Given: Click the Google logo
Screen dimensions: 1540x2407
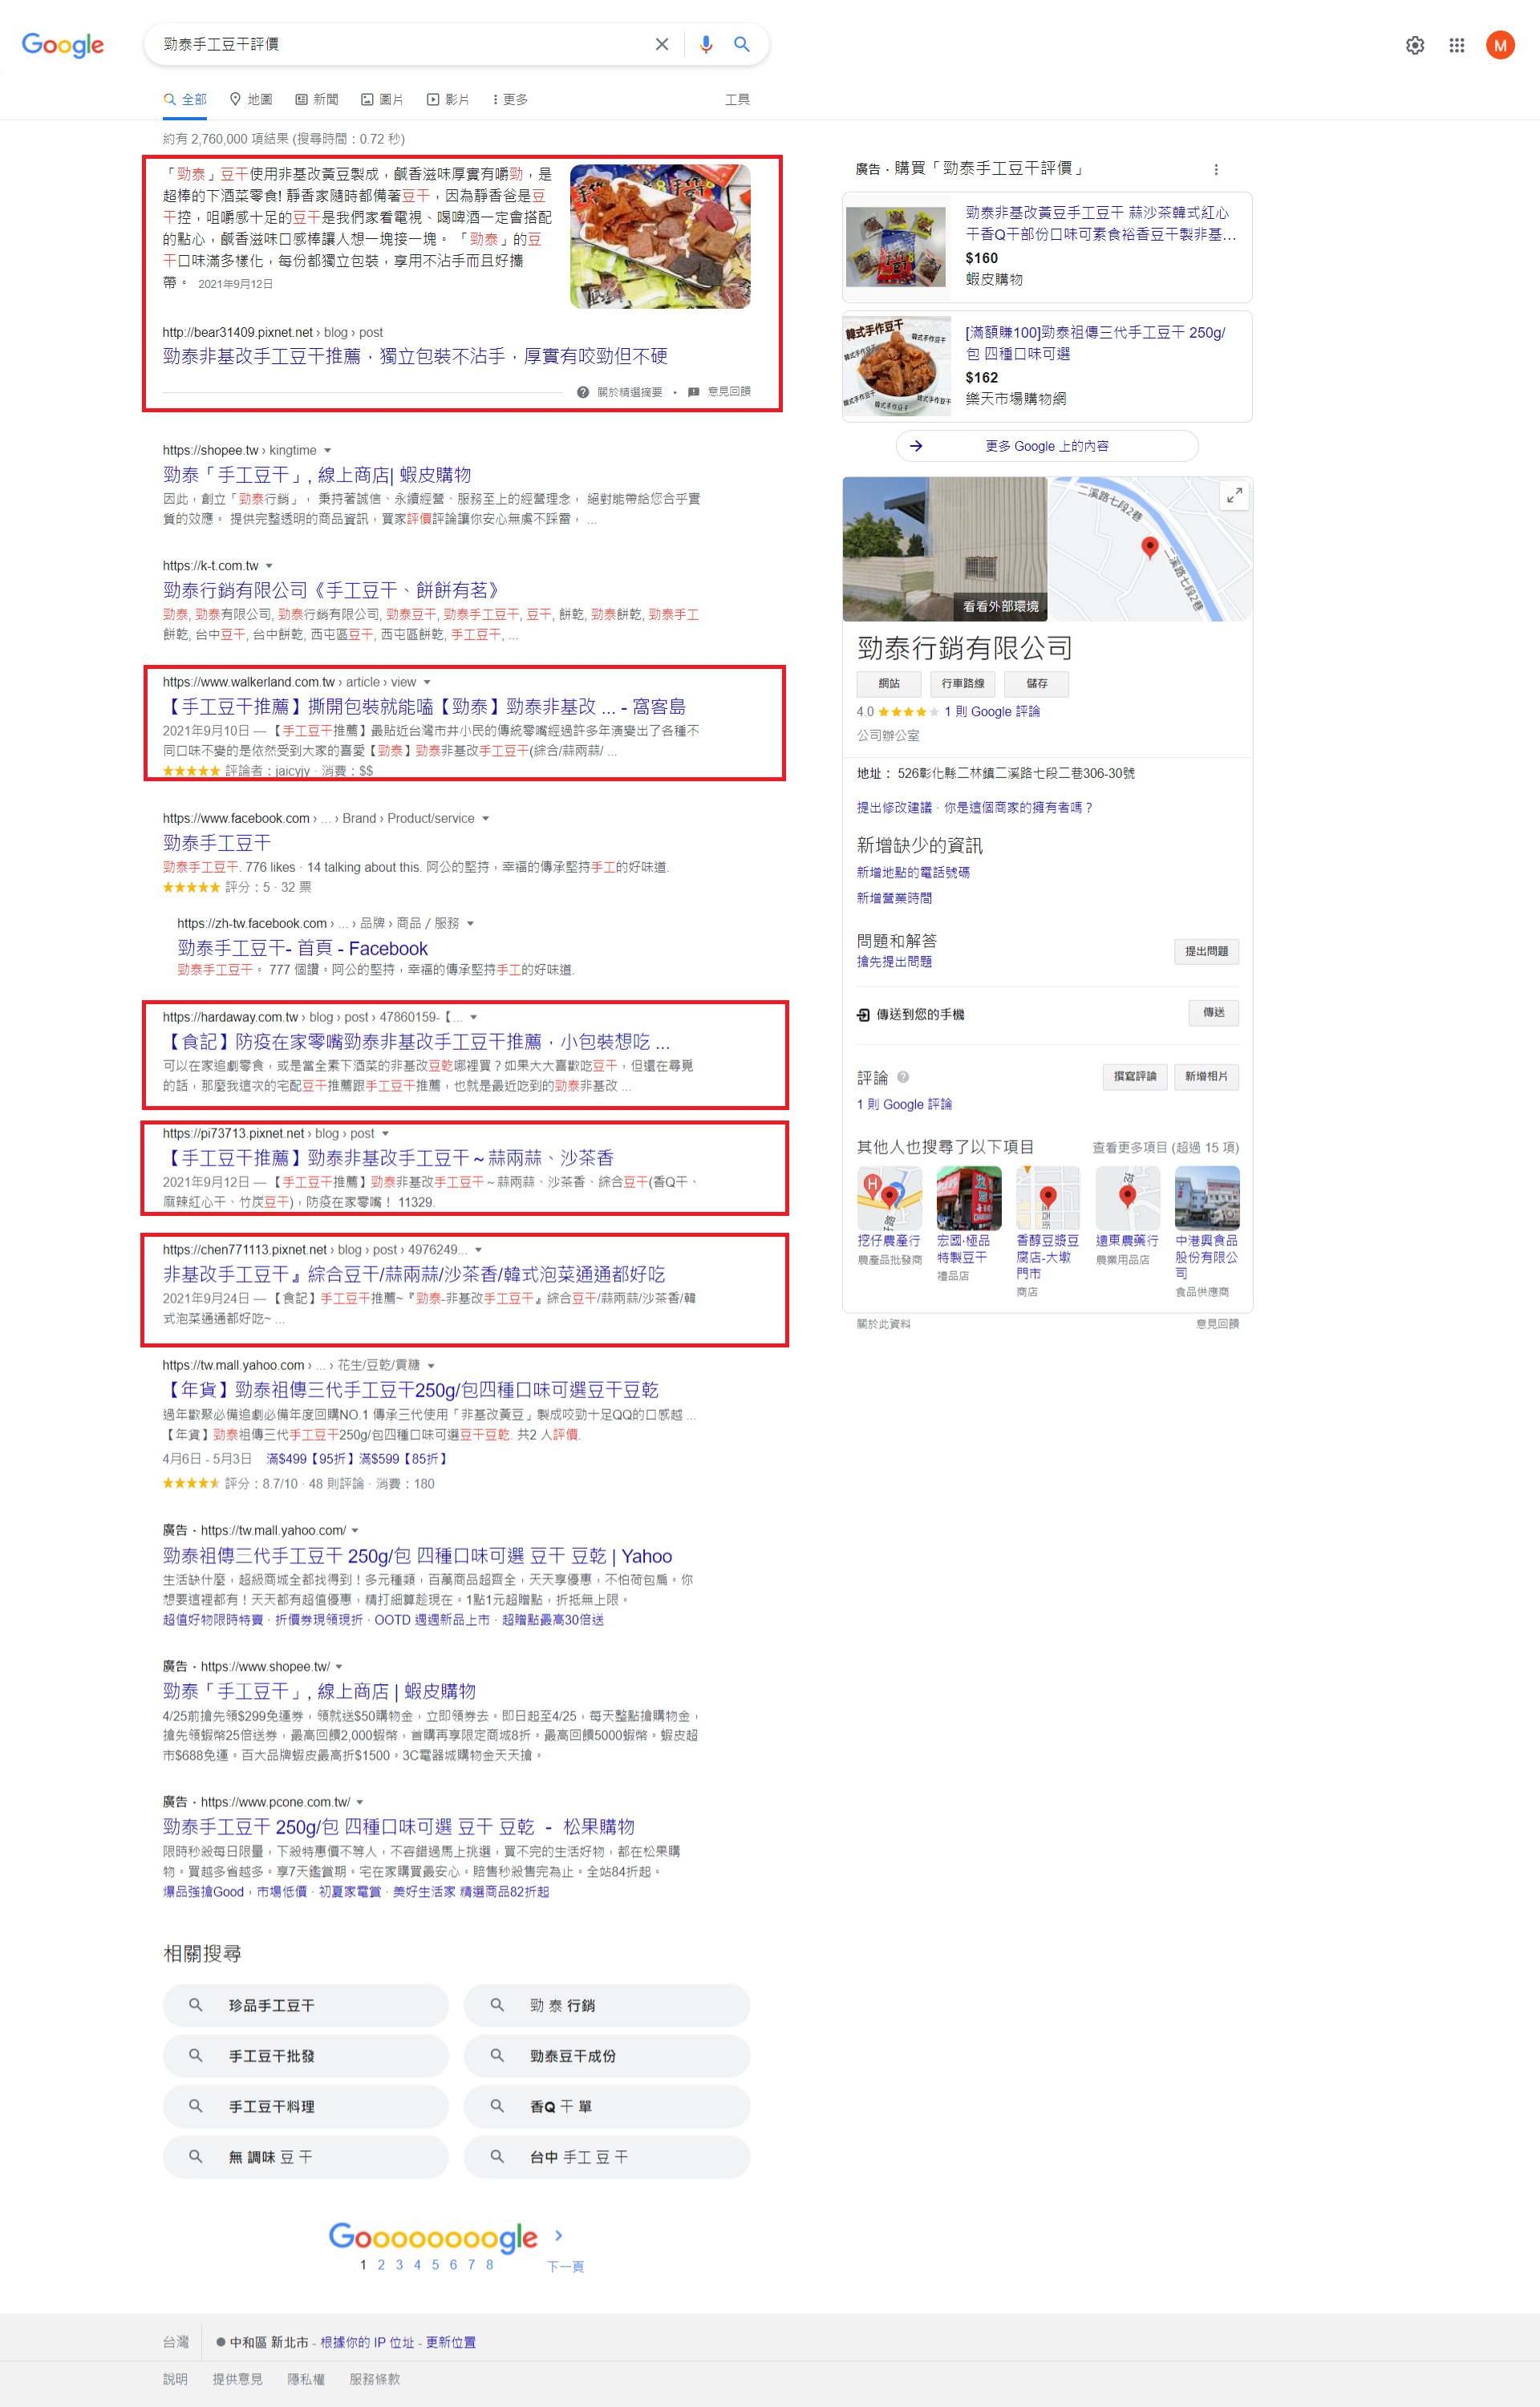Looking at the screenshot, I should pos(63,45).
